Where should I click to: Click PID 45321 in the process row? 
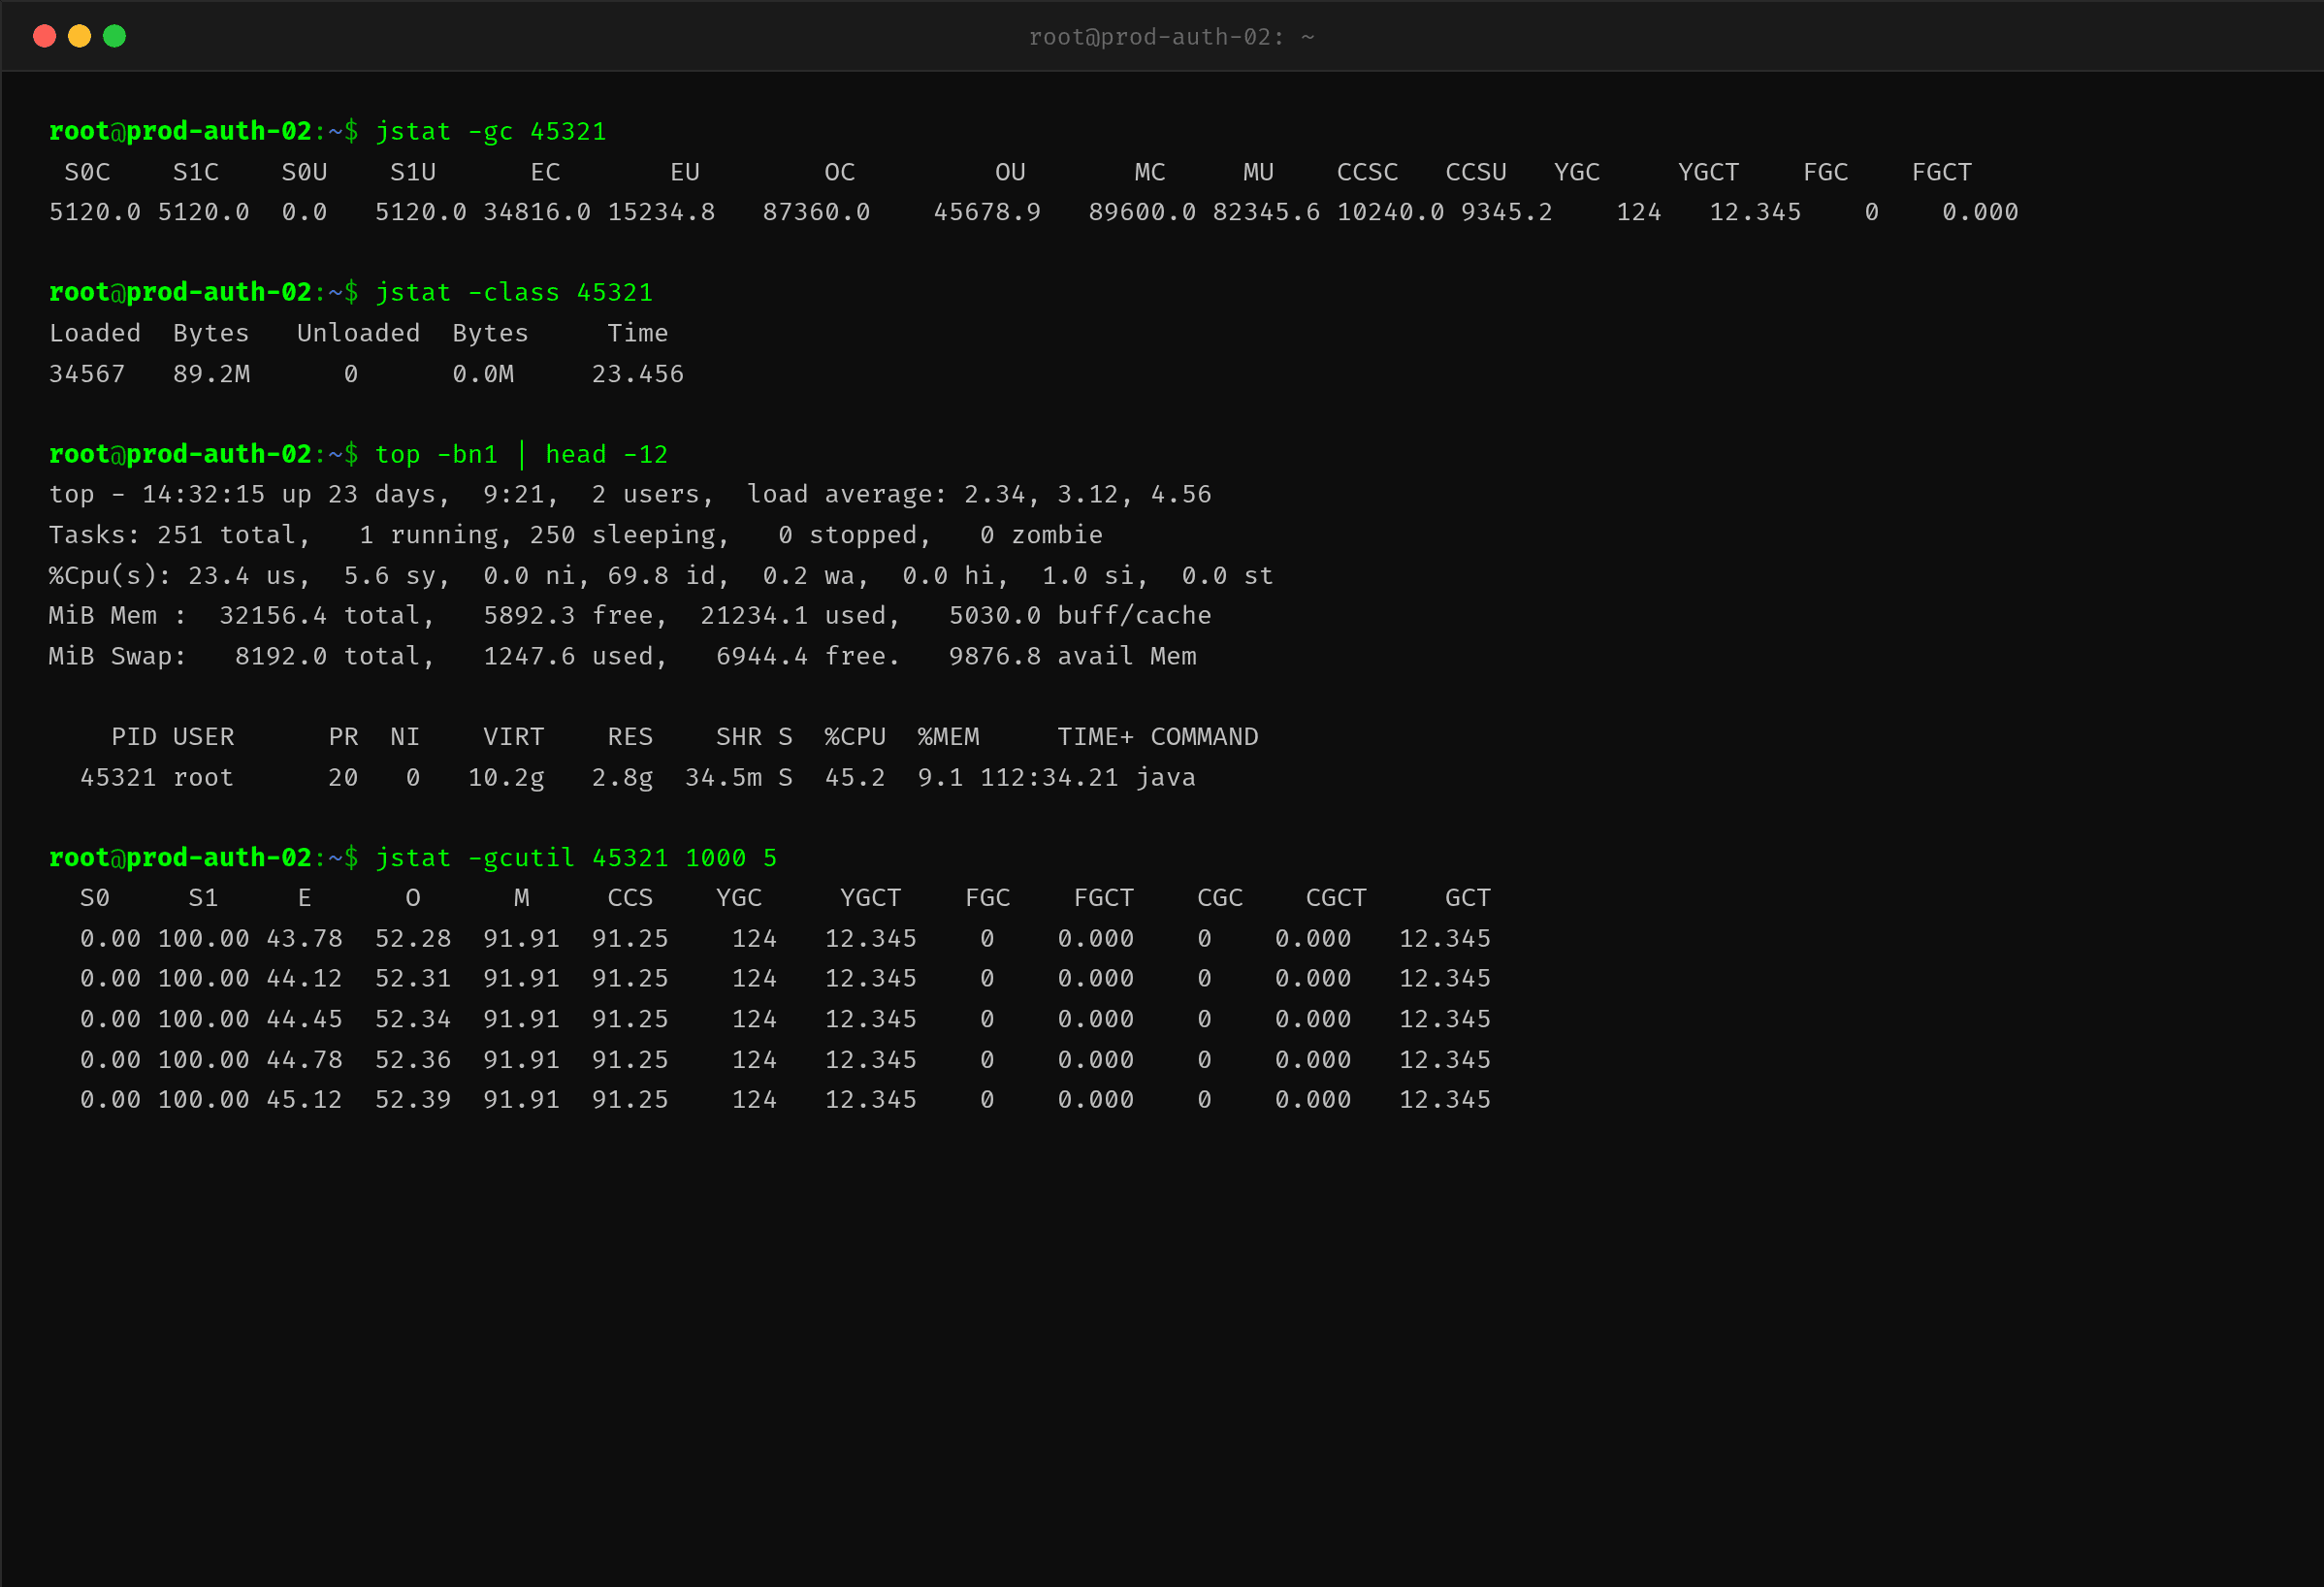point(118,777)
